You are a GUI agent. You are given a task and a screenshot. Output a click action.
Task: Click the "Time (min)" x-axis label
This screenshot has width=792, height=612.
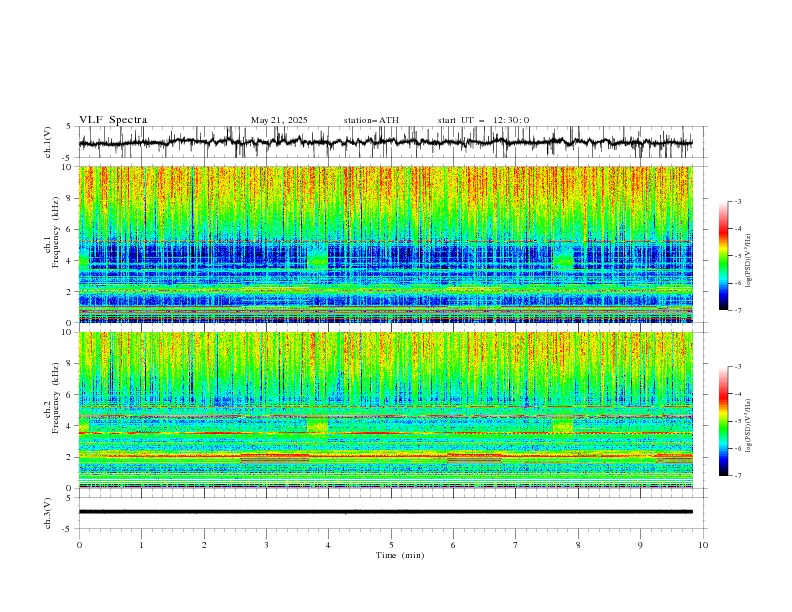coord(400,555)
